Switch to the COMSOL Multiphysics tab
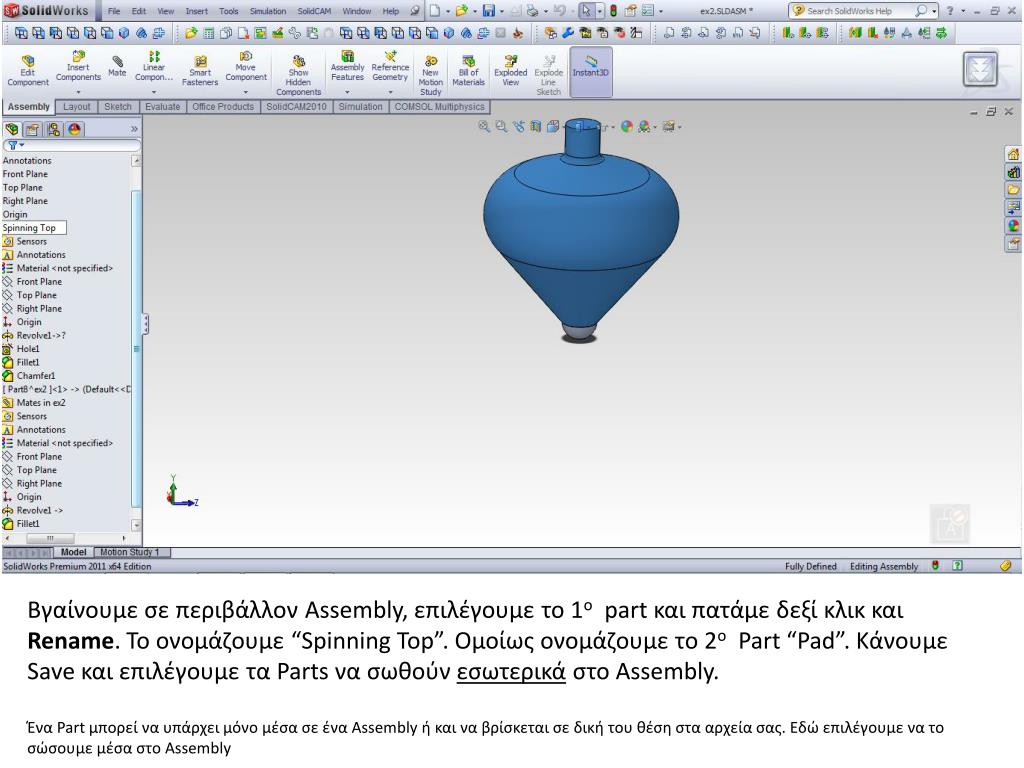This screenshot has height=768, width=1024. tap(440, 106)
